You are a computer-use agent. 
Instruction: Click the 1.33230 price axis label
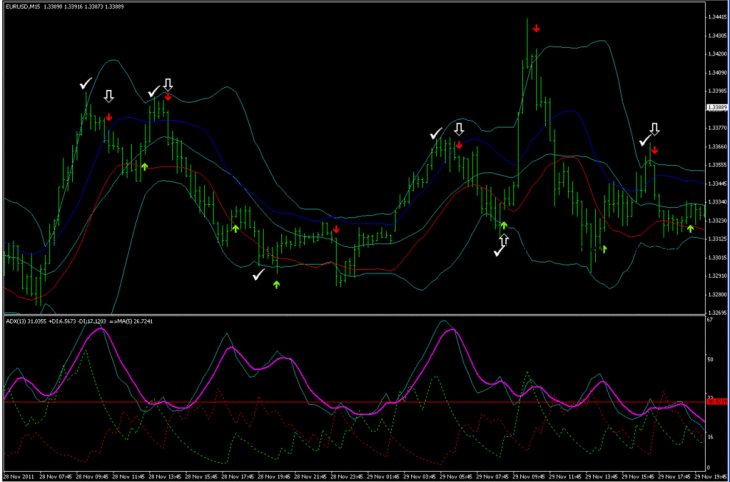pos(716,220)
